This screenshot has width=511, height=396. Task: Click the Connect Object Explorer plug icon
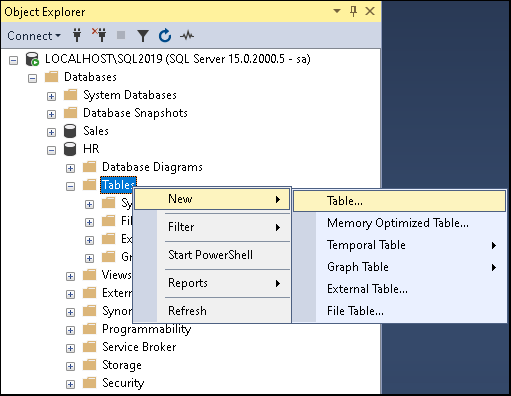(77, 35)
